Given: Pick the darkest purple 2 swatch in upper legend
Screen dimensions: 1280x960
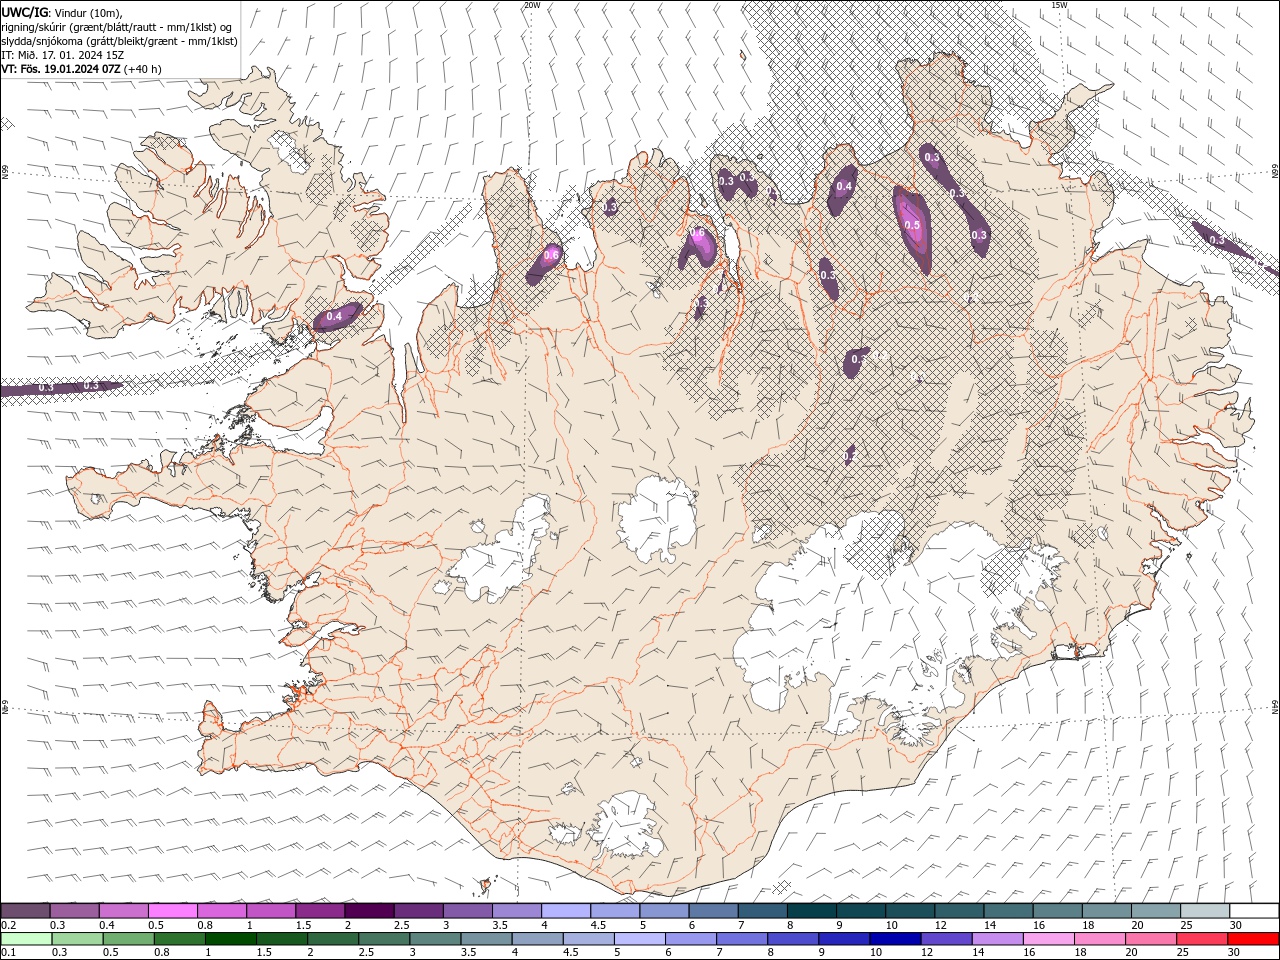Looking at the screenshot, I should (368, 911).
